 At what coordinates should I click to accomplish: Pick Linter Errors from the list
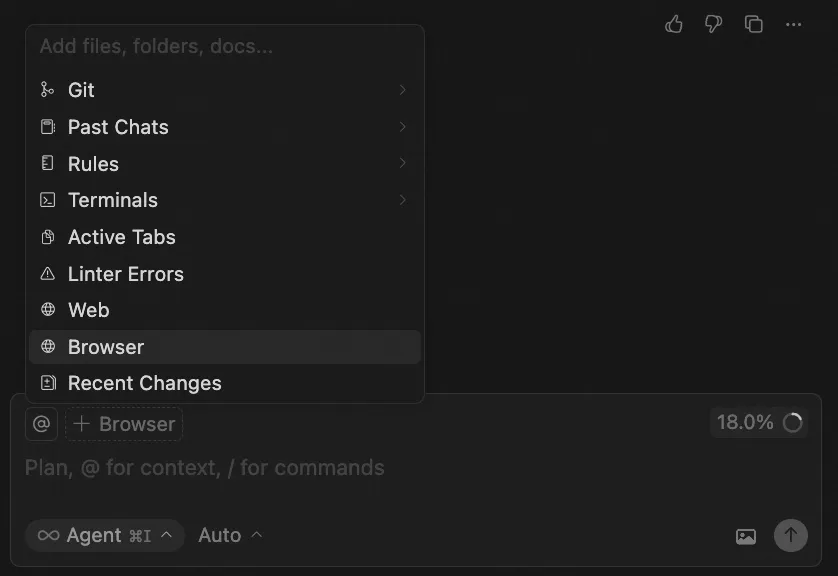pos(125,274)
